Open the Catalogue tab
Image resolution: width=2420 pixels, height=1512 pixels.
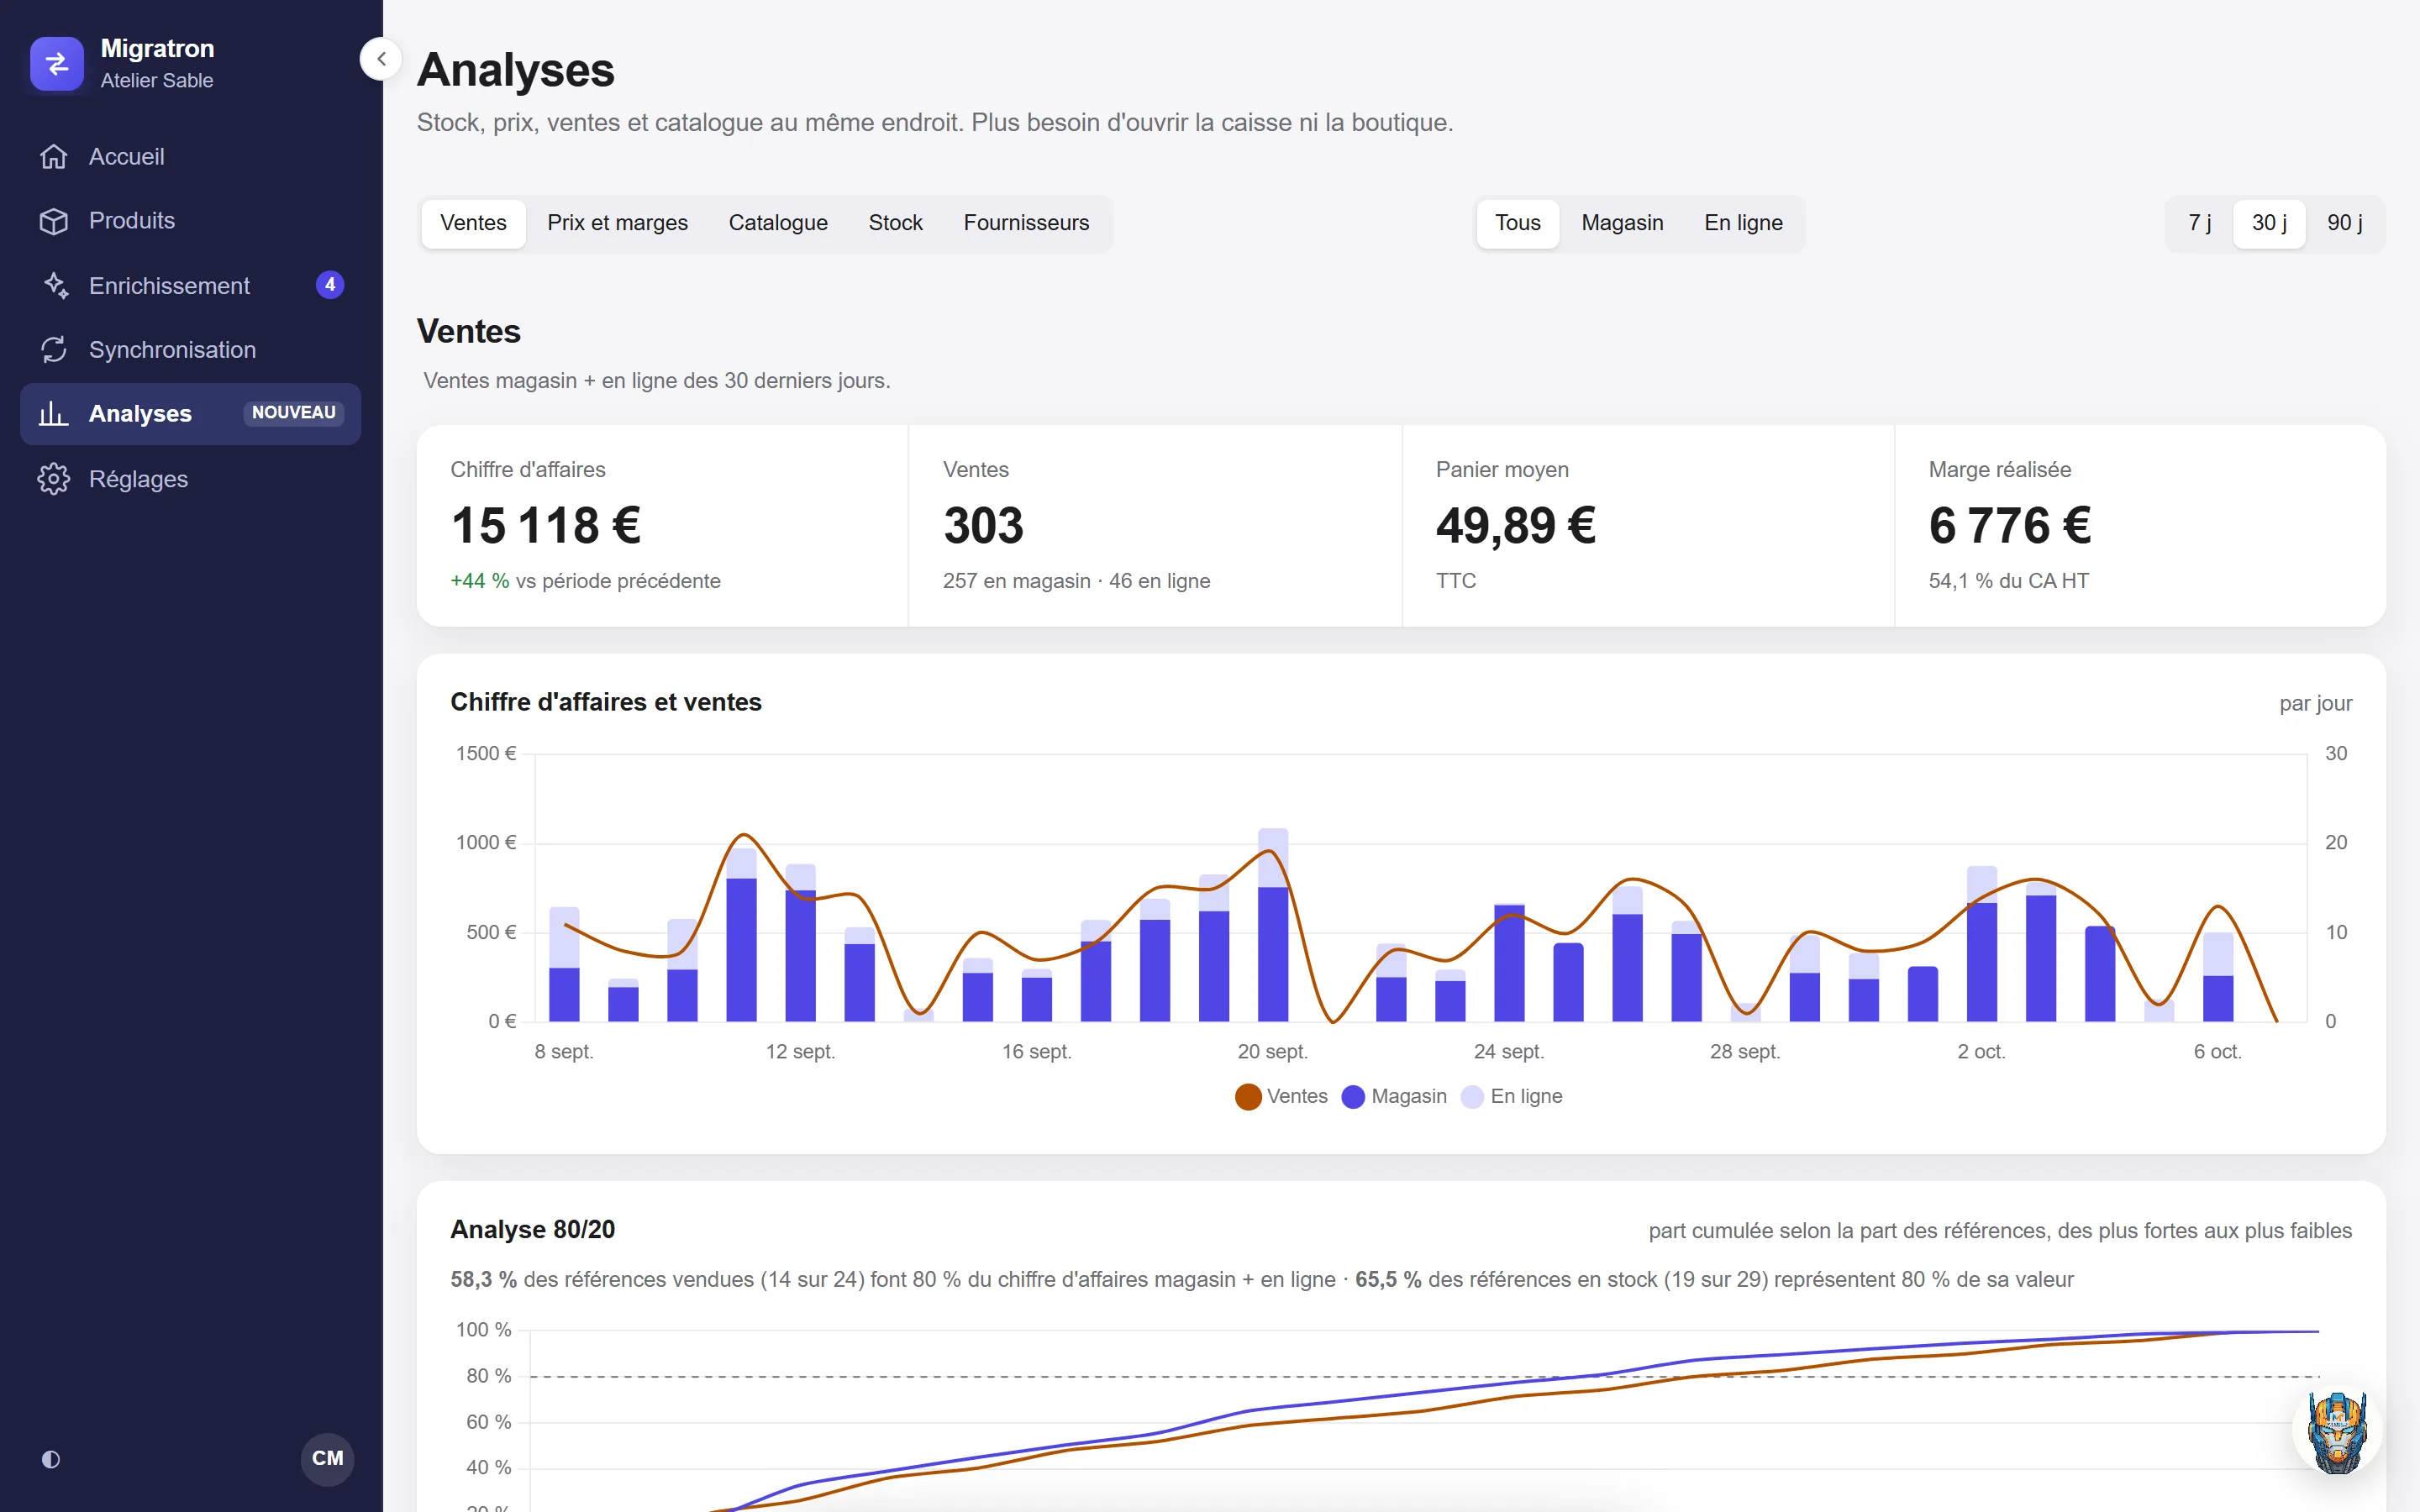click(x=778, y=223)
